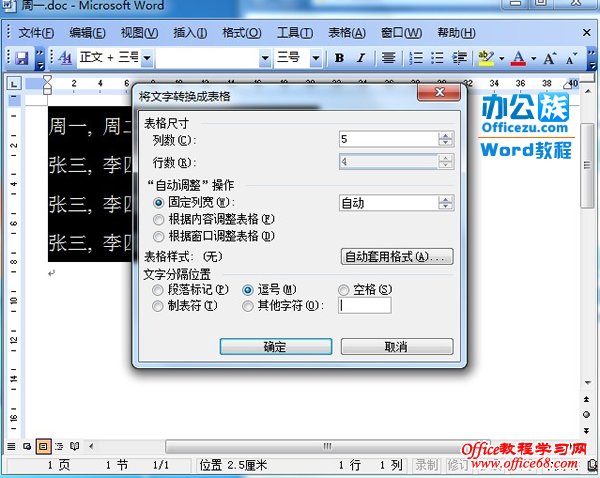
Task: Apply the red font color
Action: click(518, 58)
